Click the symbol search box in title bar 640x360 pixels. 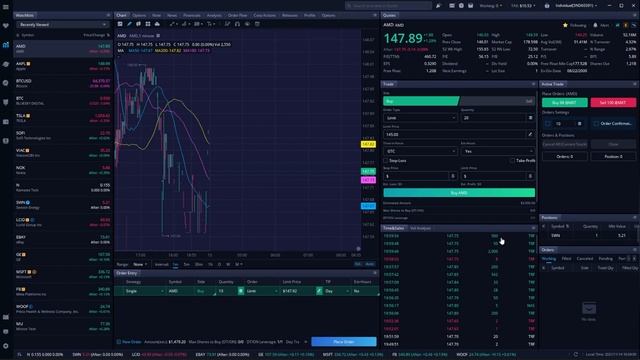pos(389,6)
